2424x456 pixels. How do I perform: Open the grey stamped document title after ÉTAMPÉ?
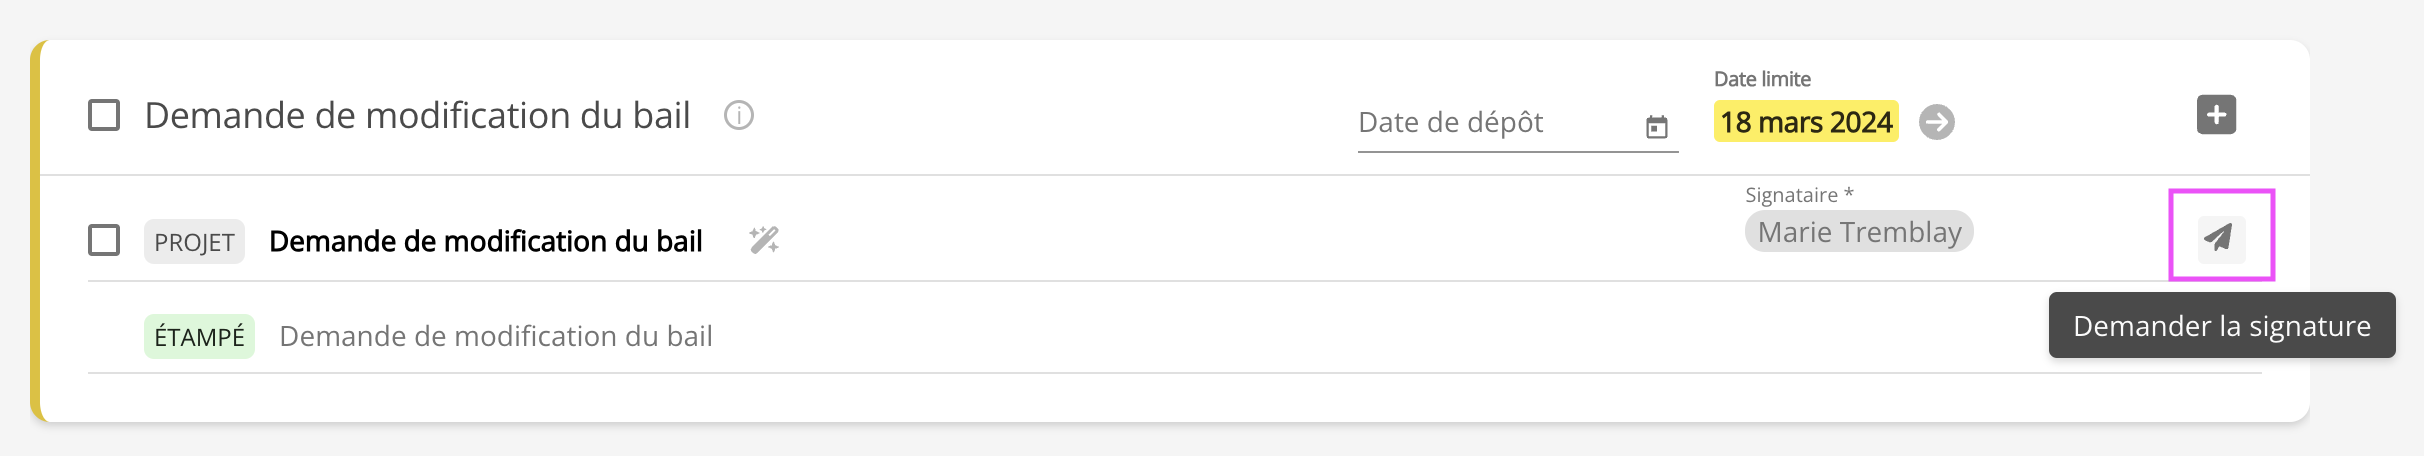pos(496,336)
